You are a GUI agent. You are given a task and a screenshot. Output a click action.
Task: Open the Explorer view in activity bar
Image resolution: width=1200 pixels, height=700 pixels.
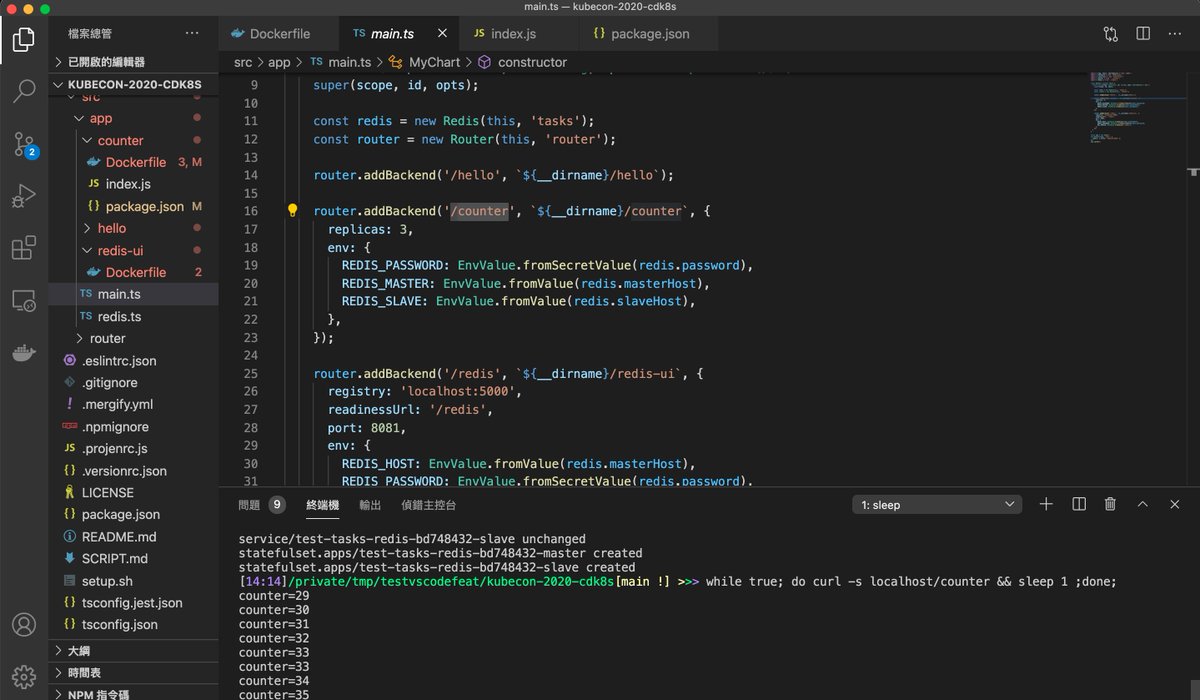click(24, 40)
